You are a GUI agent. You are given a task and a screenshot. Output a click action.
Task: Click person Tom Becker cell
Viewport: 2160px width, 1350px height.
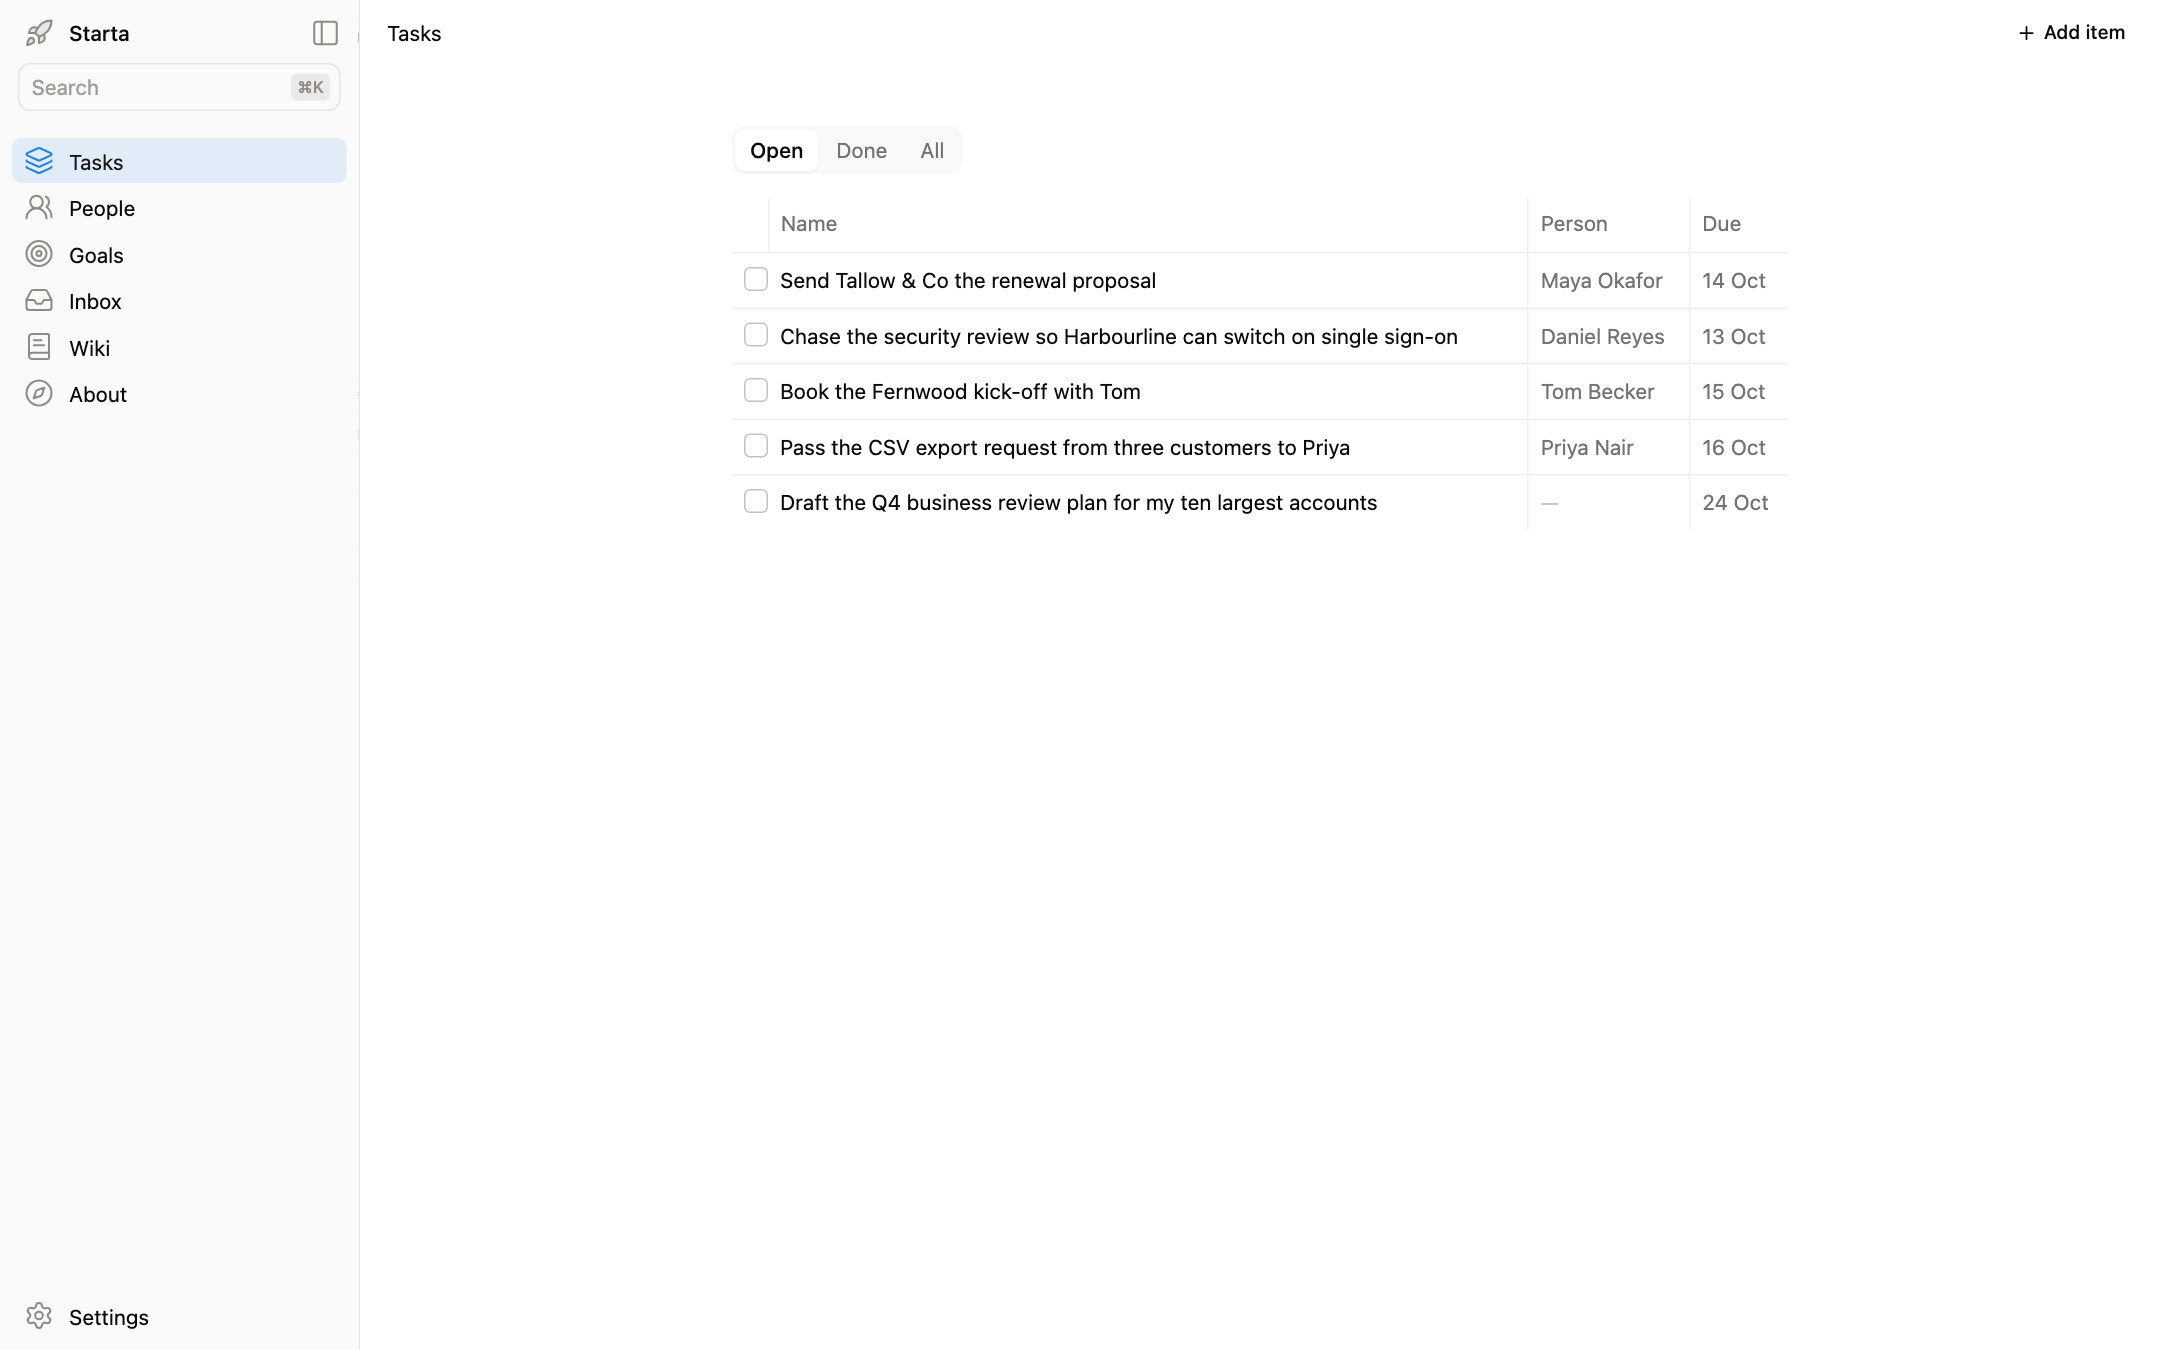click(x=1597, y=391)
